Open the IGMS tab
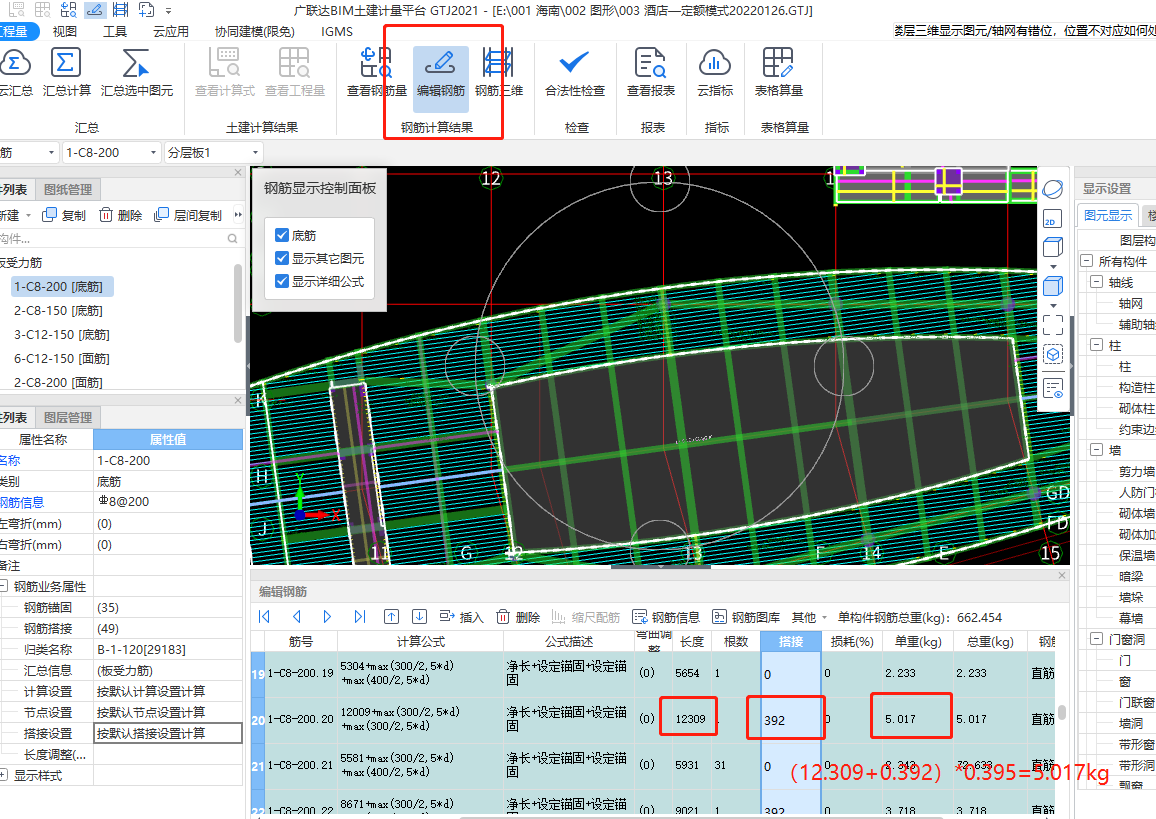The width and height of the screenshot is (1156, 819). 337,31
